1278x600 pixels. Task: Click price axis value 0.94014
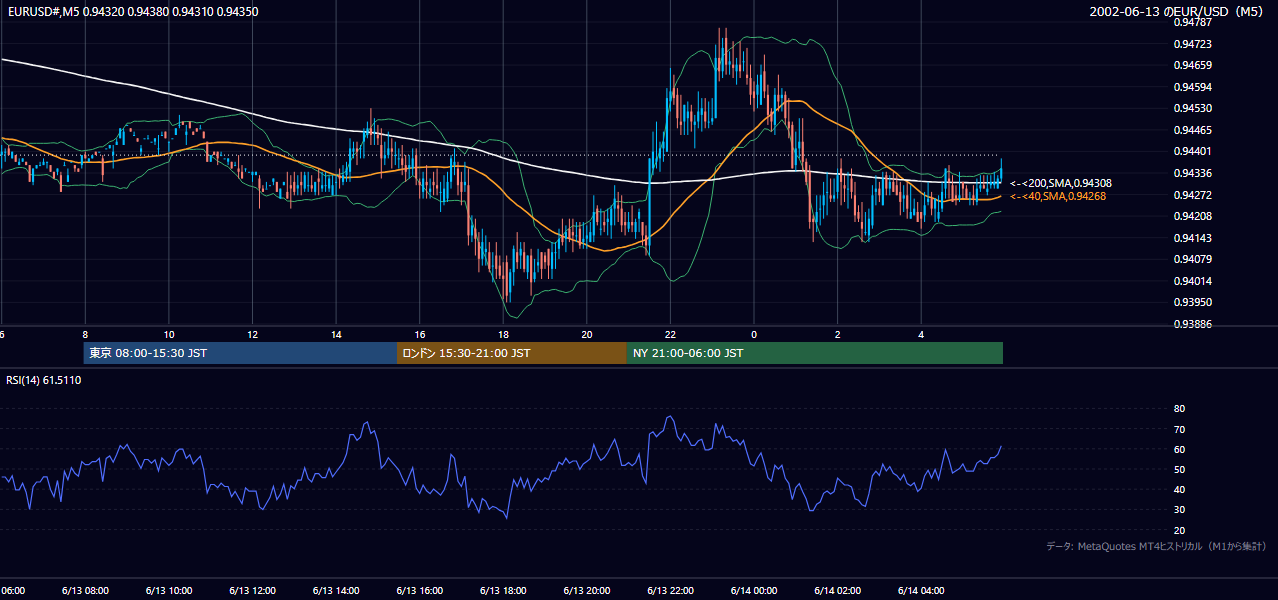[1193, 281]
